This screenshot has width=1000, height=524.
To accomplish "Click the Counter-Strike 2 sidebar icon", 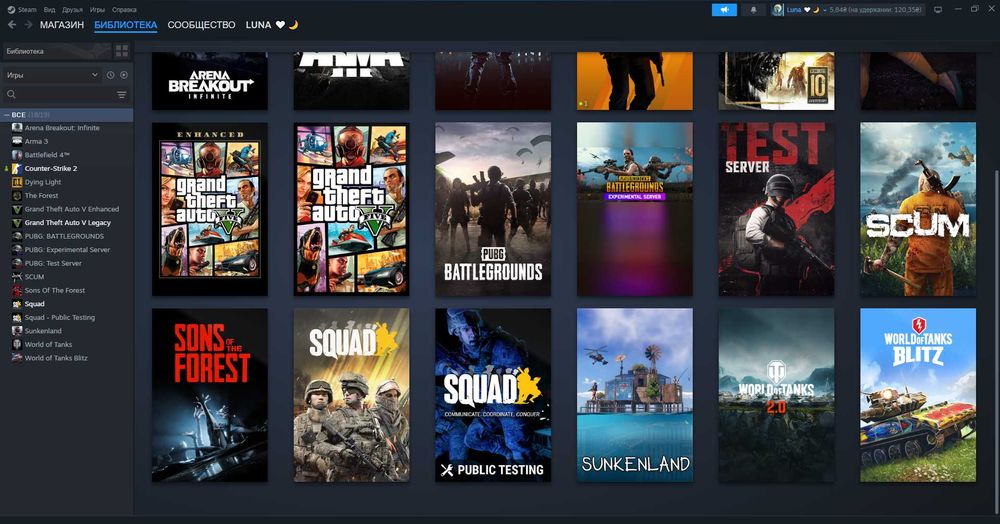I will pyautogui.click(x=17, y=168).
